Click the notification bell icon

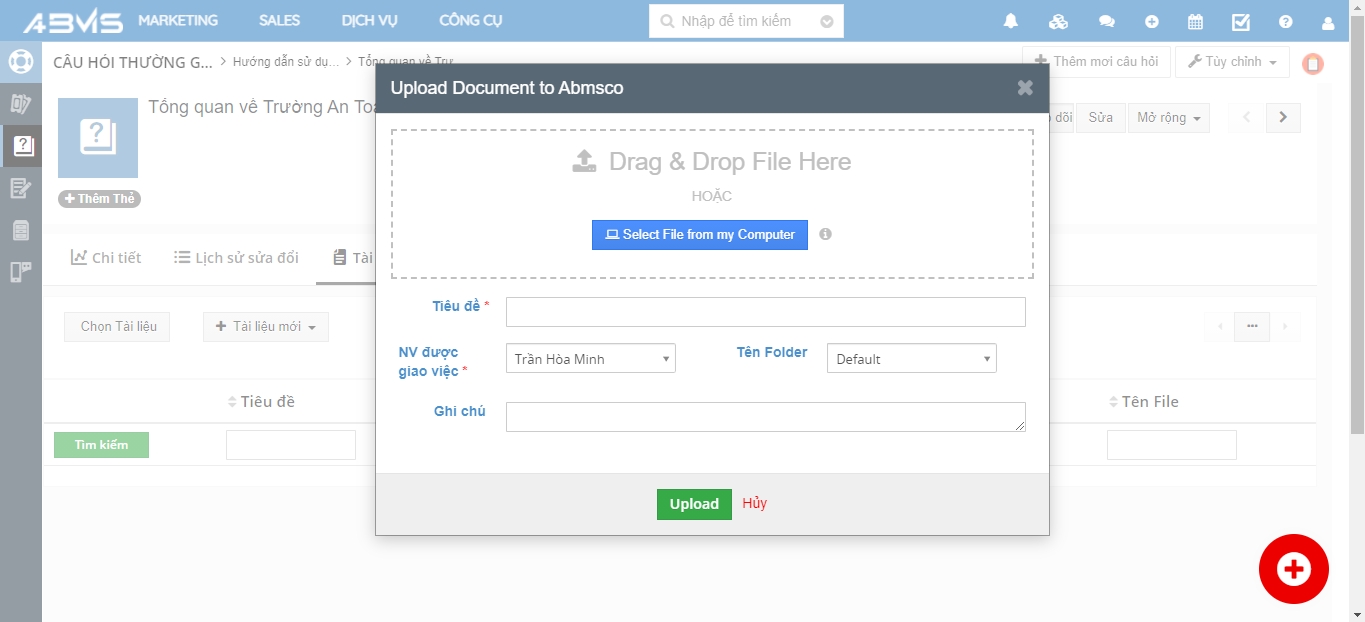pyautogui.click(x=1011, y=21)
